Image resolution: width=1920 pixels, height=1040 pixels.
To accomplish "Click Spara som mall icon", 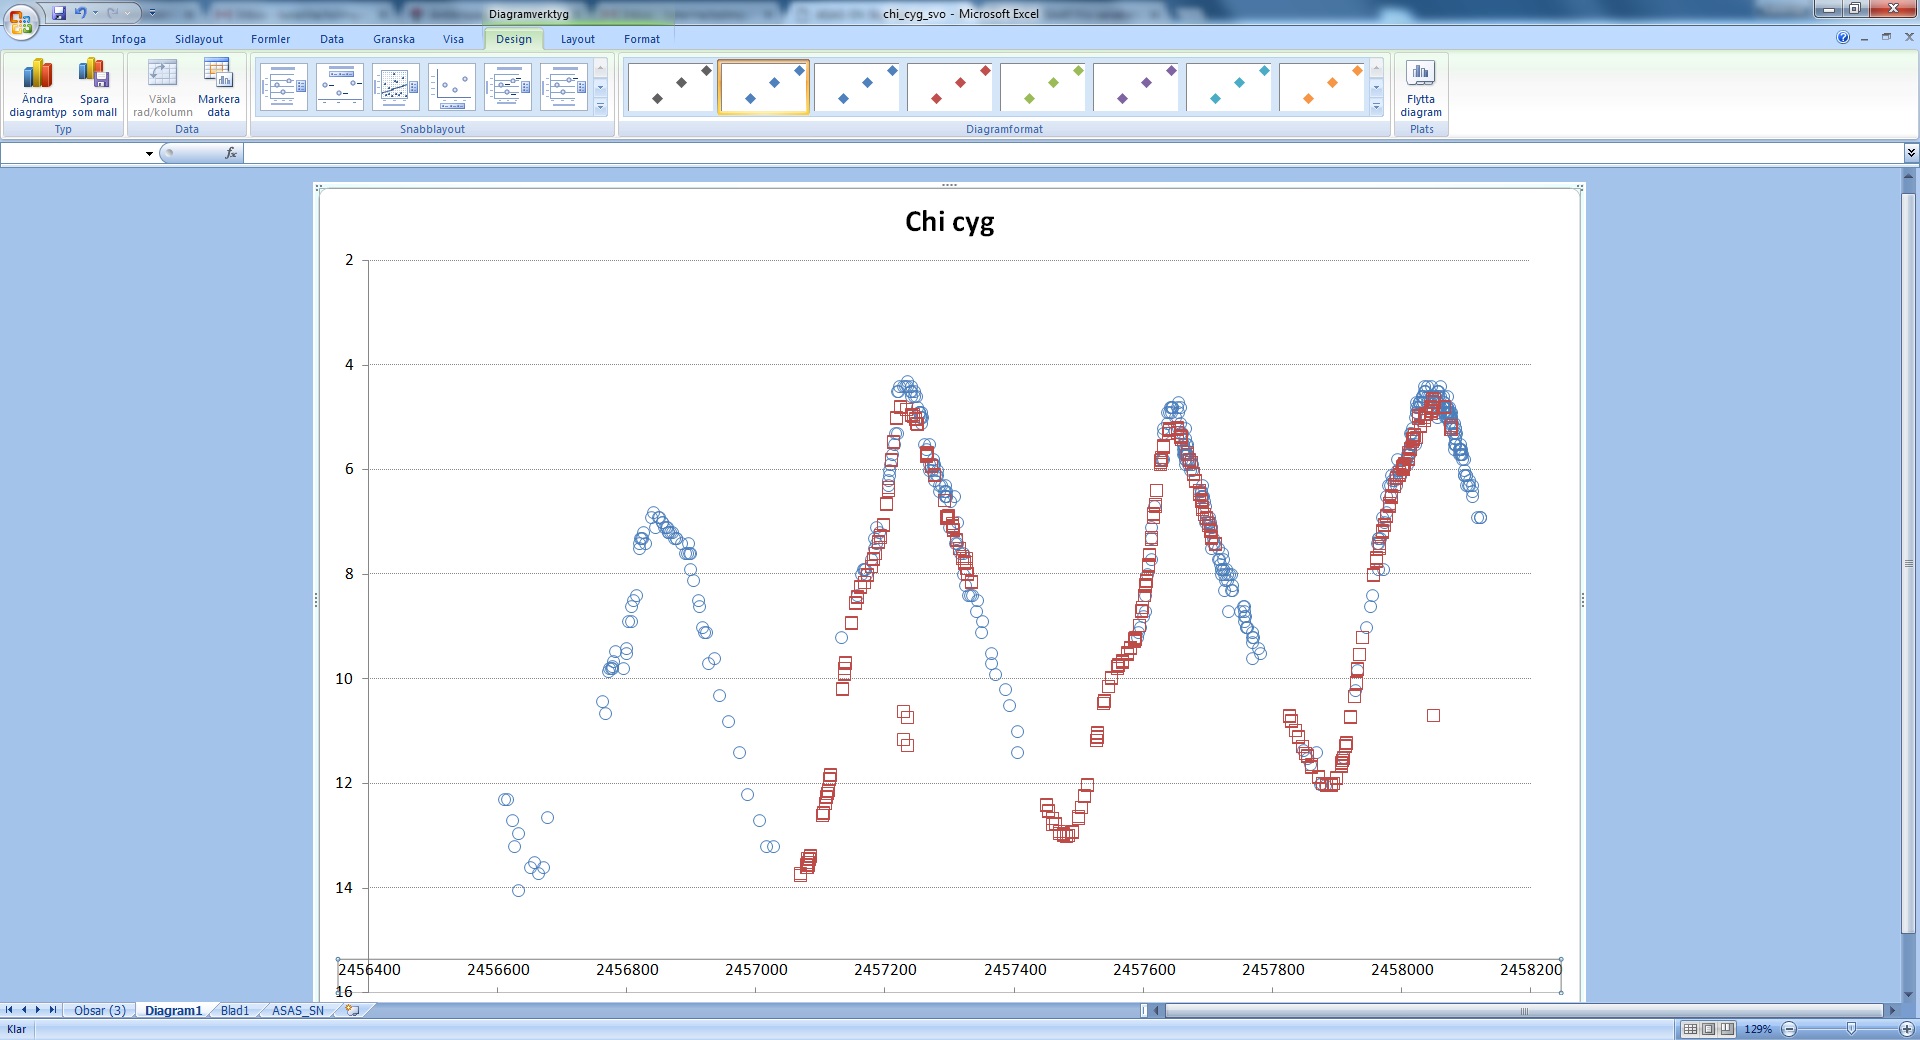I will pos(94,88).
